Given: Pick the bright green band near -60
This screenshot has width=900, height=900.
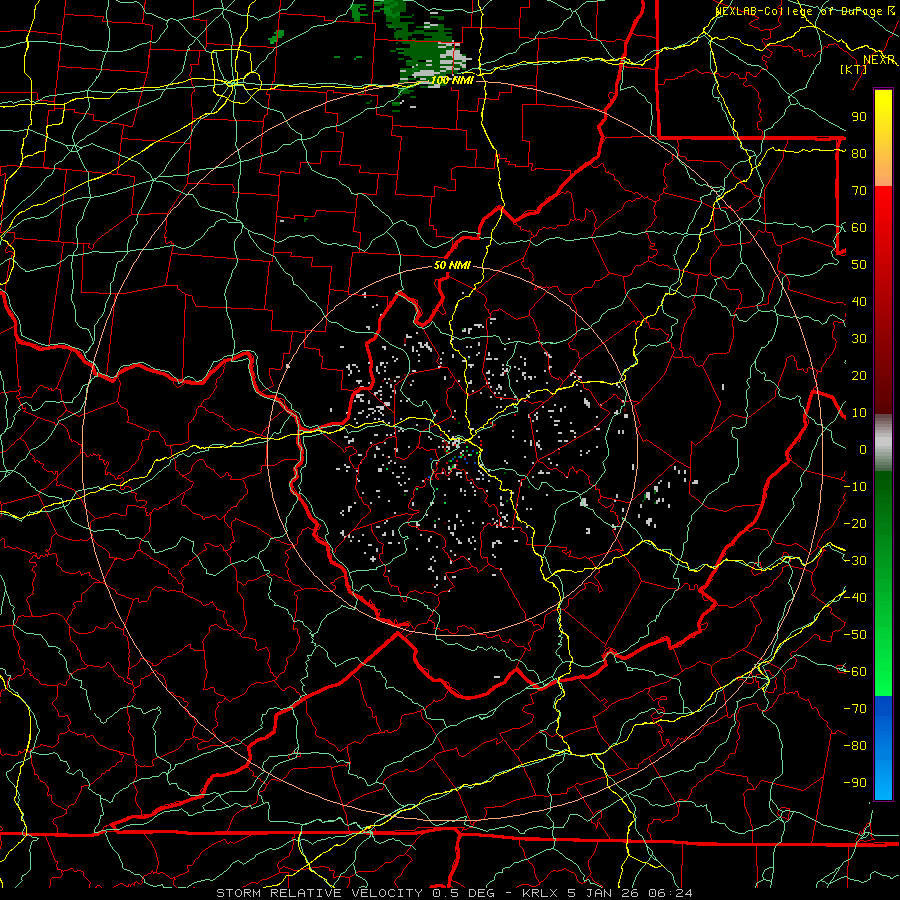Looking at the screenshot, I should pos(883,672).
